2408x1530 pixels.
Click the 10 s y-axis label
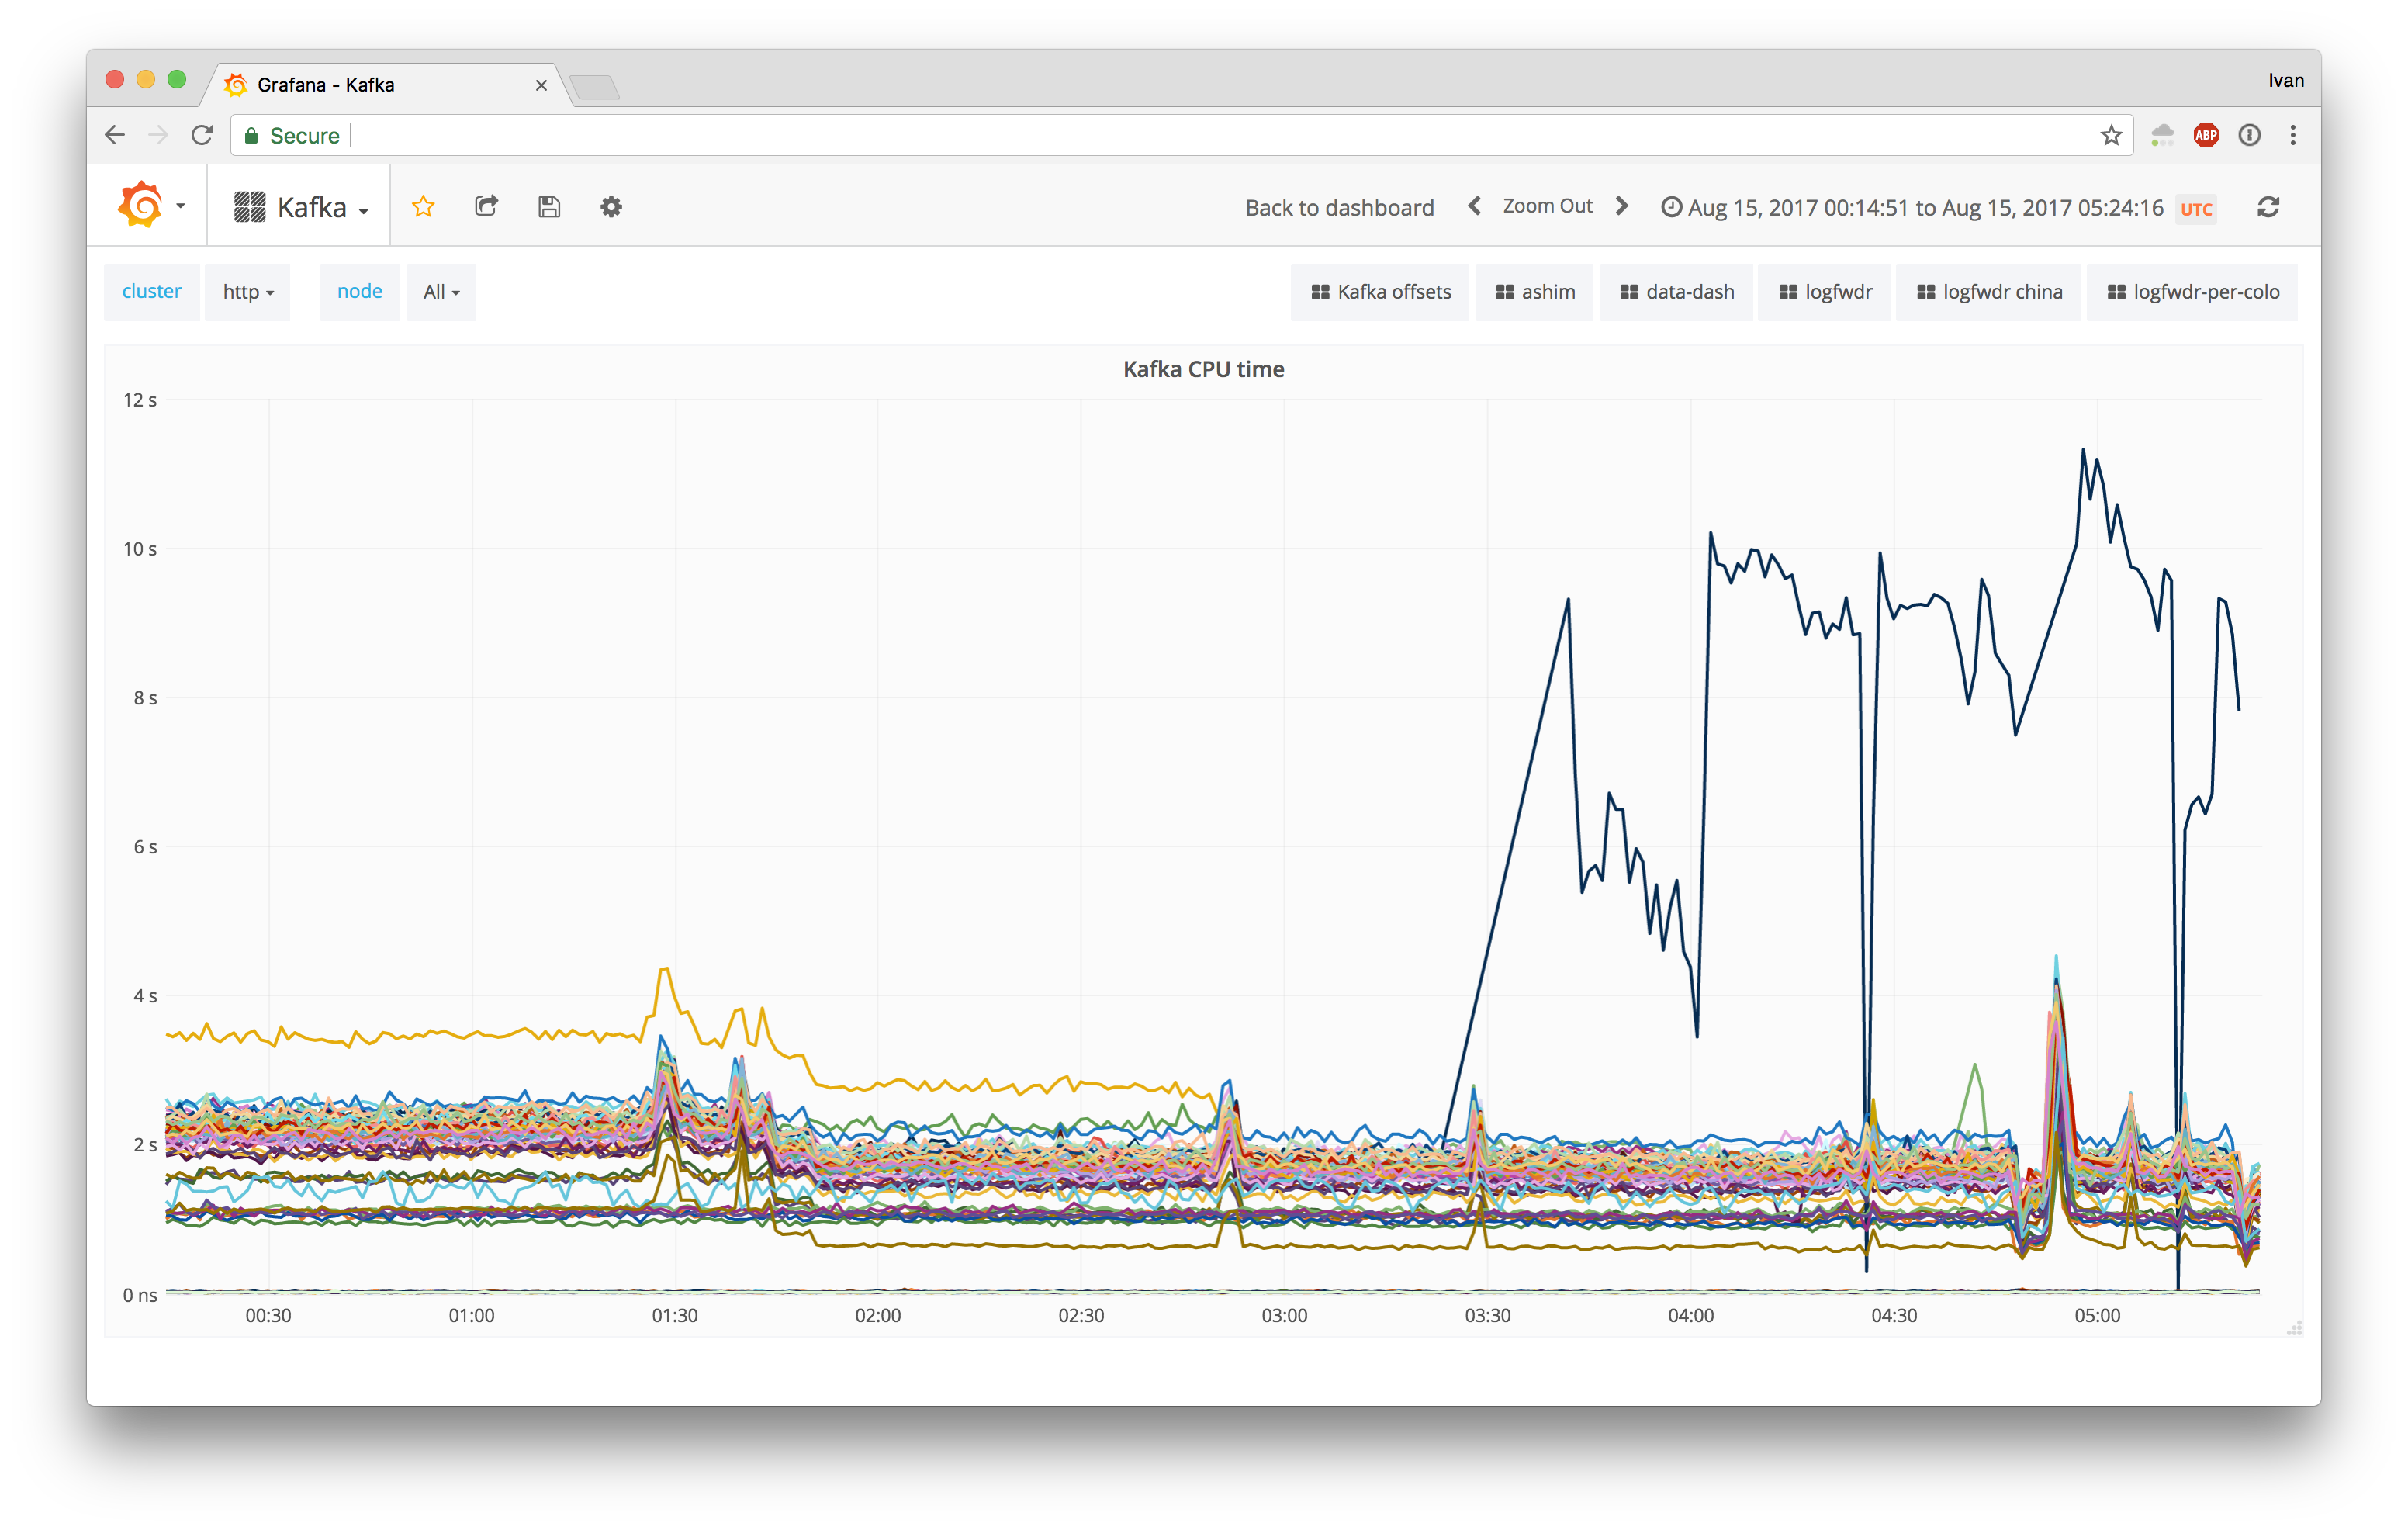(x=139, y=549)
